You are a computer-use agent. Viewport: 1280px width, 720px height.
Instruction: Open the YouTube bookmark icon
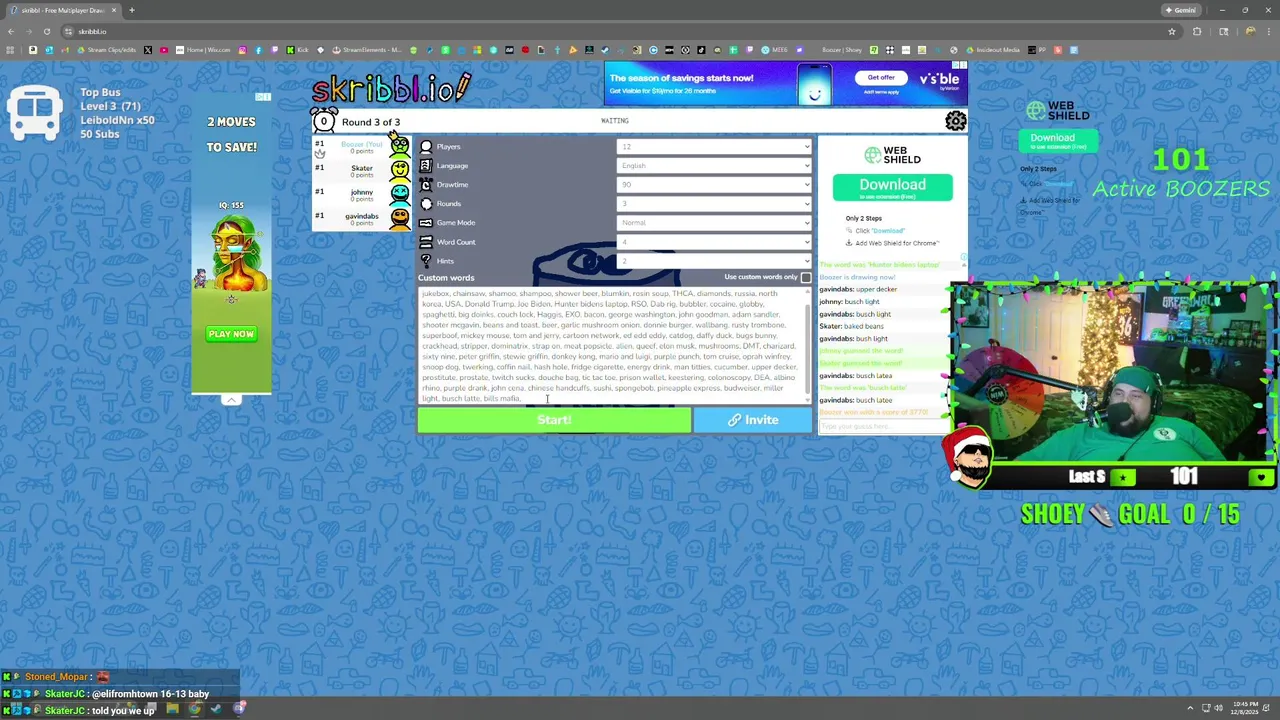164,50
